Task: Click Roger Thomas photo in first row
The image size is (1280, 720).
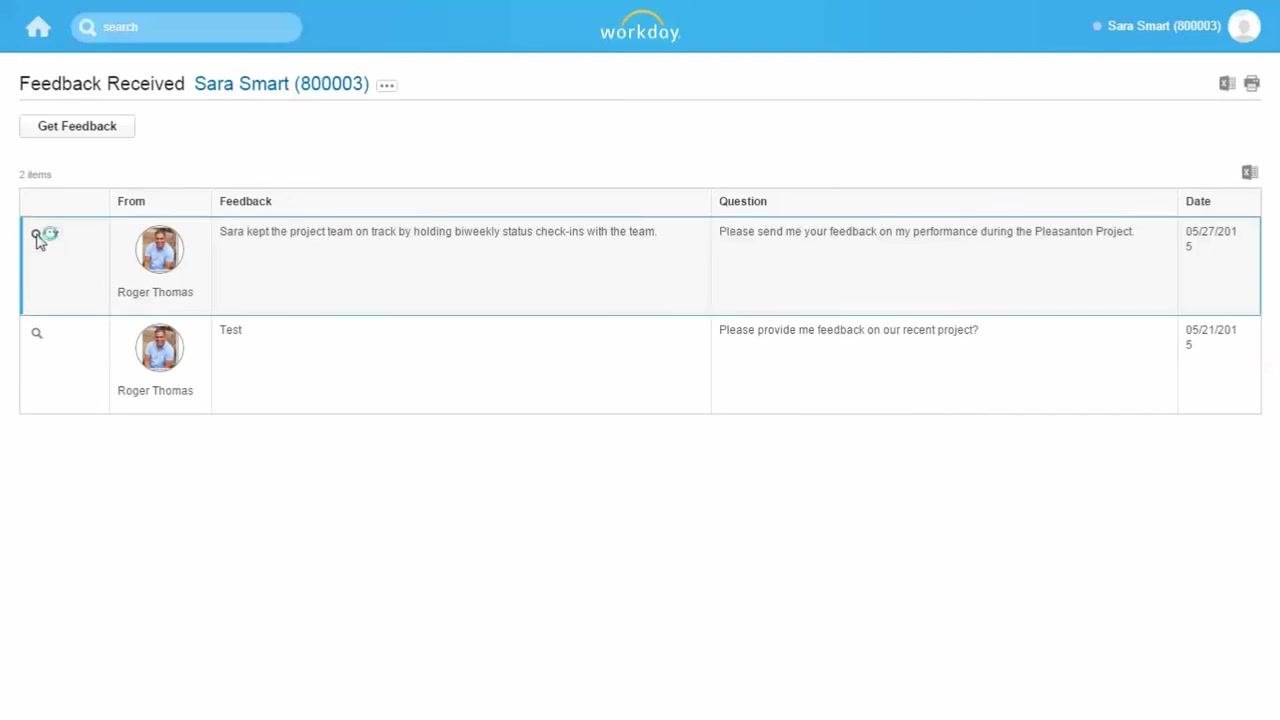Action: (x=160, y=249)
